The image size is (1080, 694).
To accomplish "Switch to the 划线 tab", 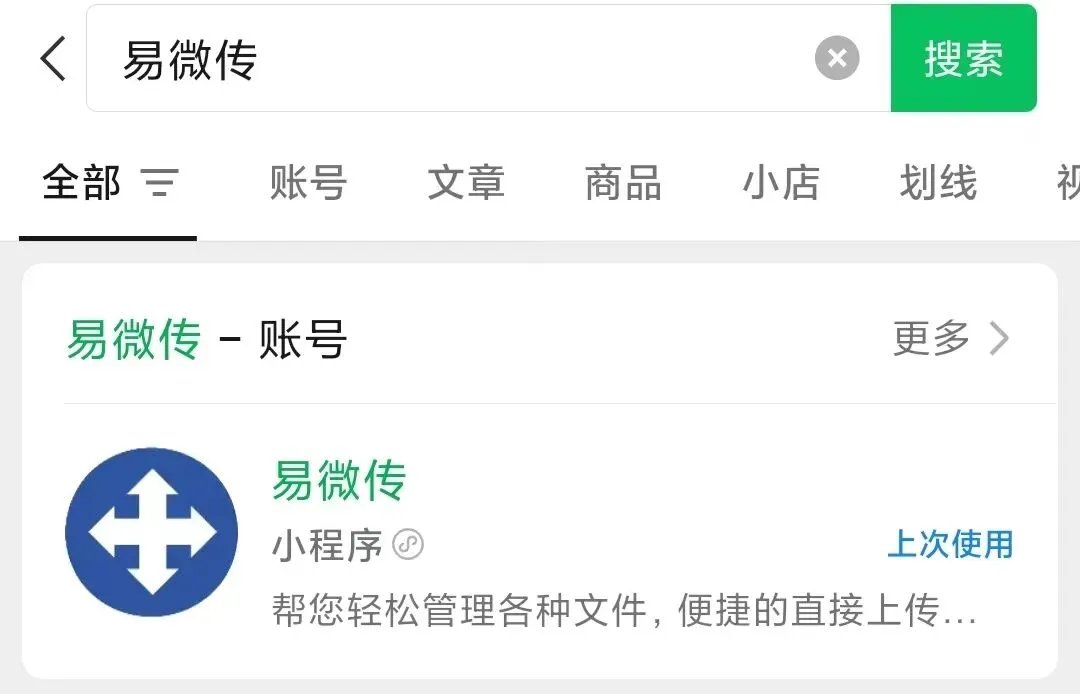I will (x=938, y=183).
